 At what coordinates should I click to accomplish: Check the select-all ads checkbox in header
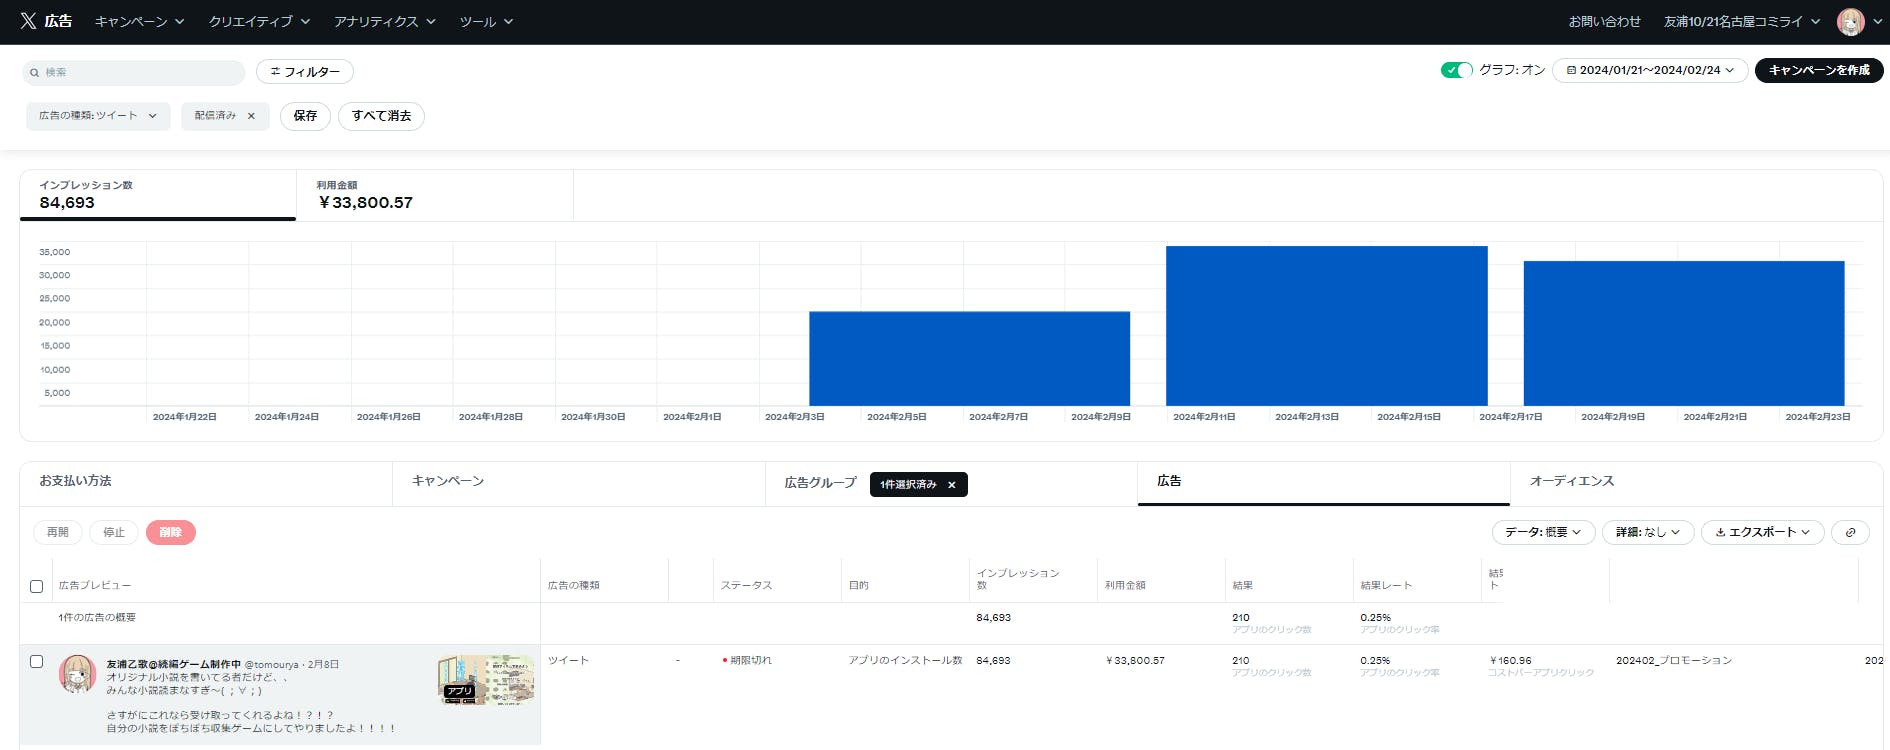click(x=37, y=586)
